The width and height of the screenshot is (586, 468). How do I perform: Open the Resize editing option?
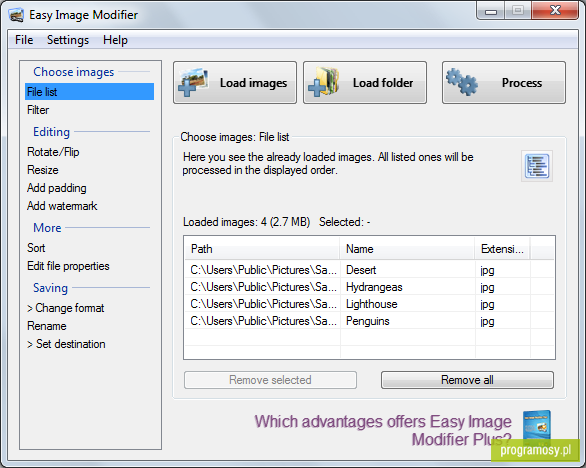[43, 170]
